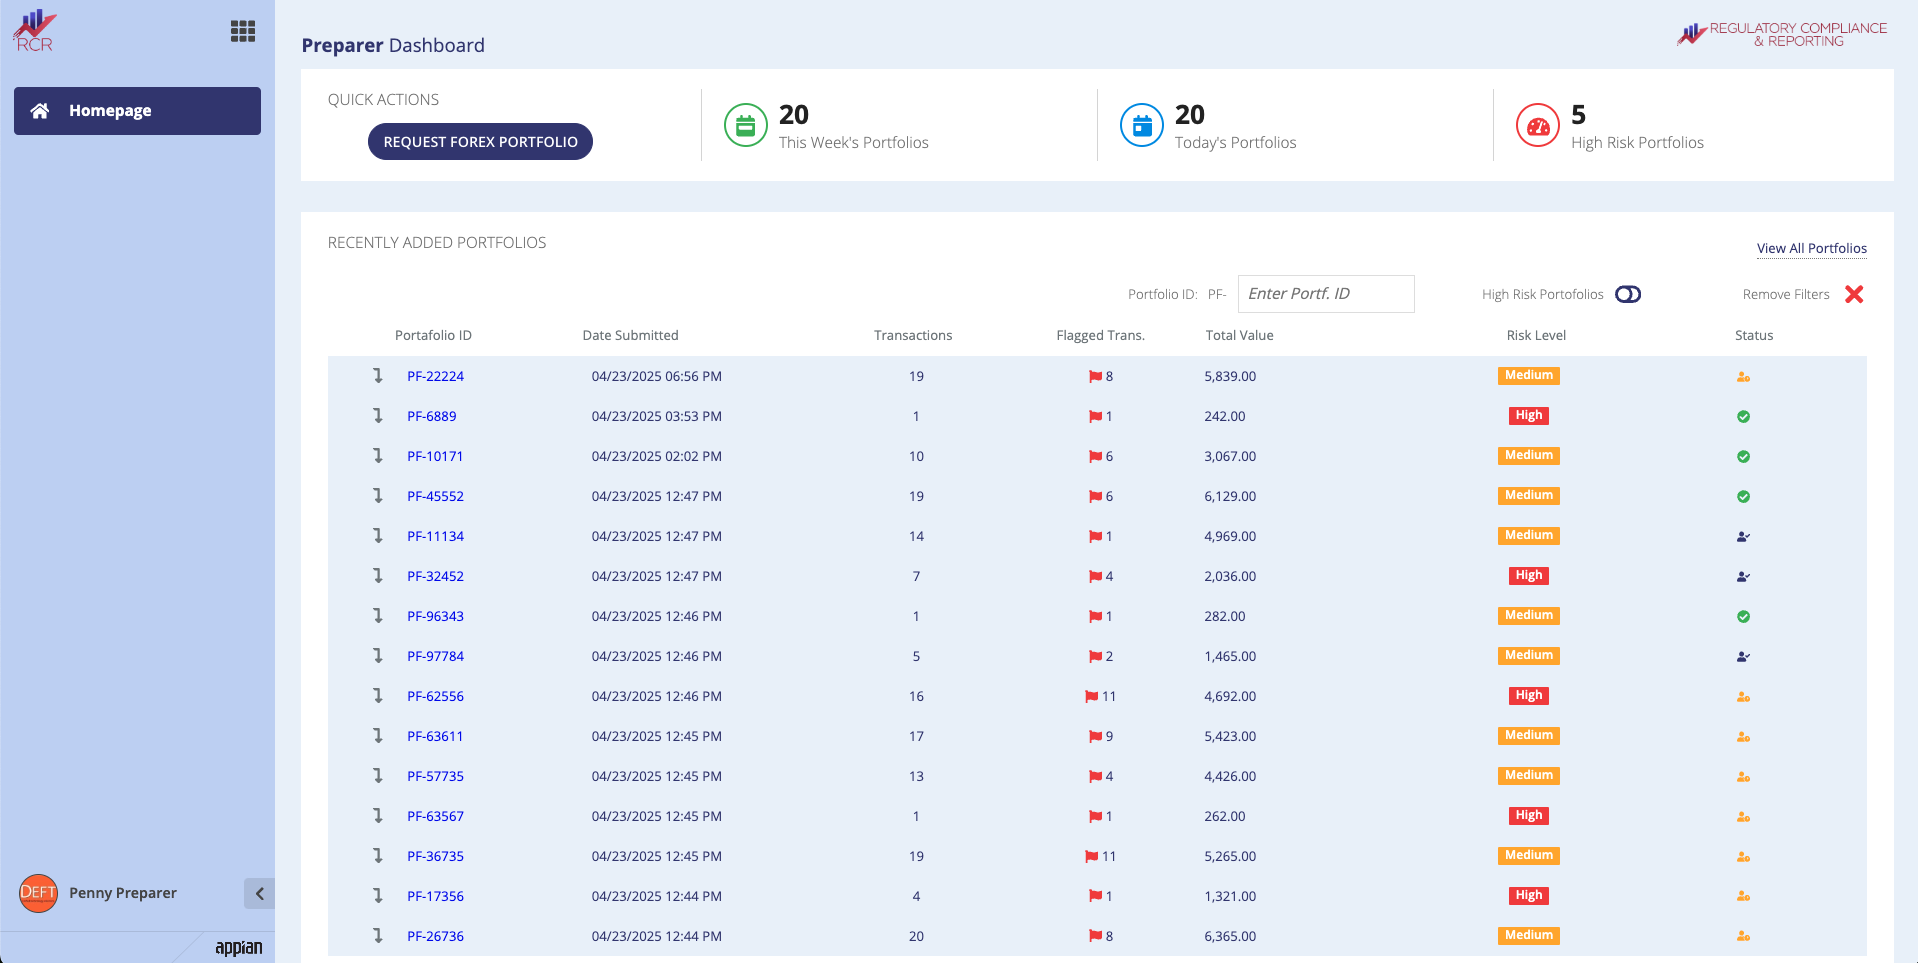Screen dimensions: 1918x963
Task: Click the green check status icon for PF-96343
Action: pyautogui.click(x=1743, y=617)
